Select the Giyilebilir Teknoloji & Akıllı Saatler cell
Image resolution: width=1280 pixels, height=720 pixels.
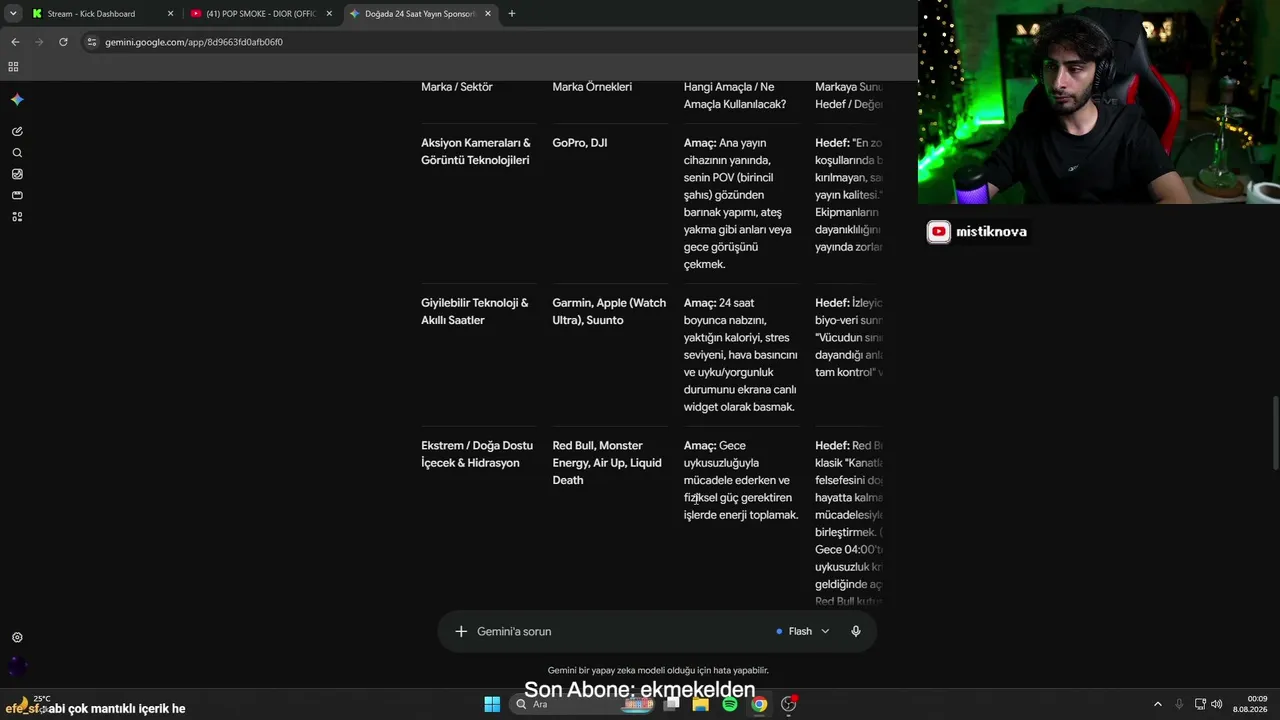tap(475, 312)
